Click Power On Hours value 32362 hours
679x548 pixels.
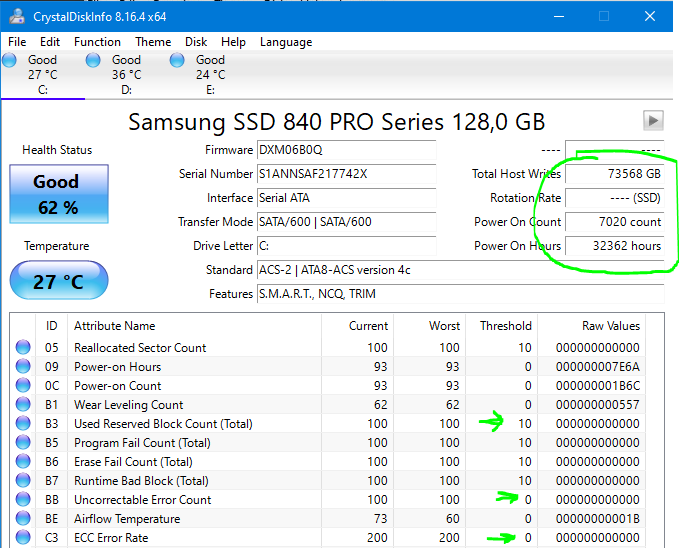614,246
